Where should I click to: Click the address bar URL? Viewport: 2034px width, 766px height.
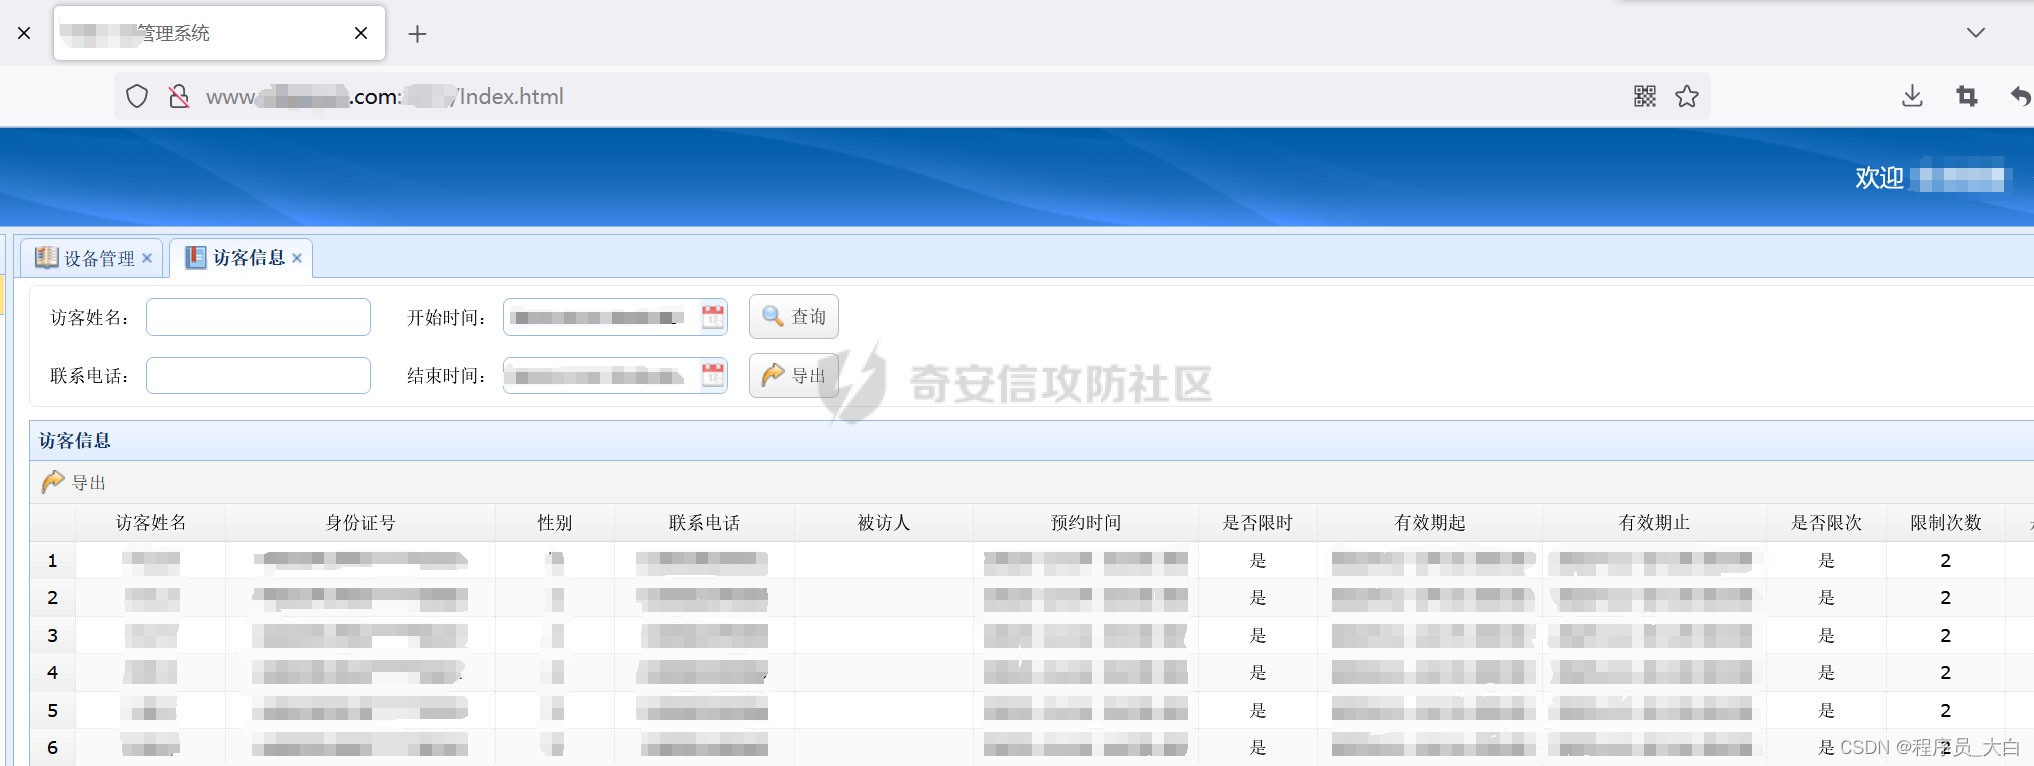[x=385, y=96]
